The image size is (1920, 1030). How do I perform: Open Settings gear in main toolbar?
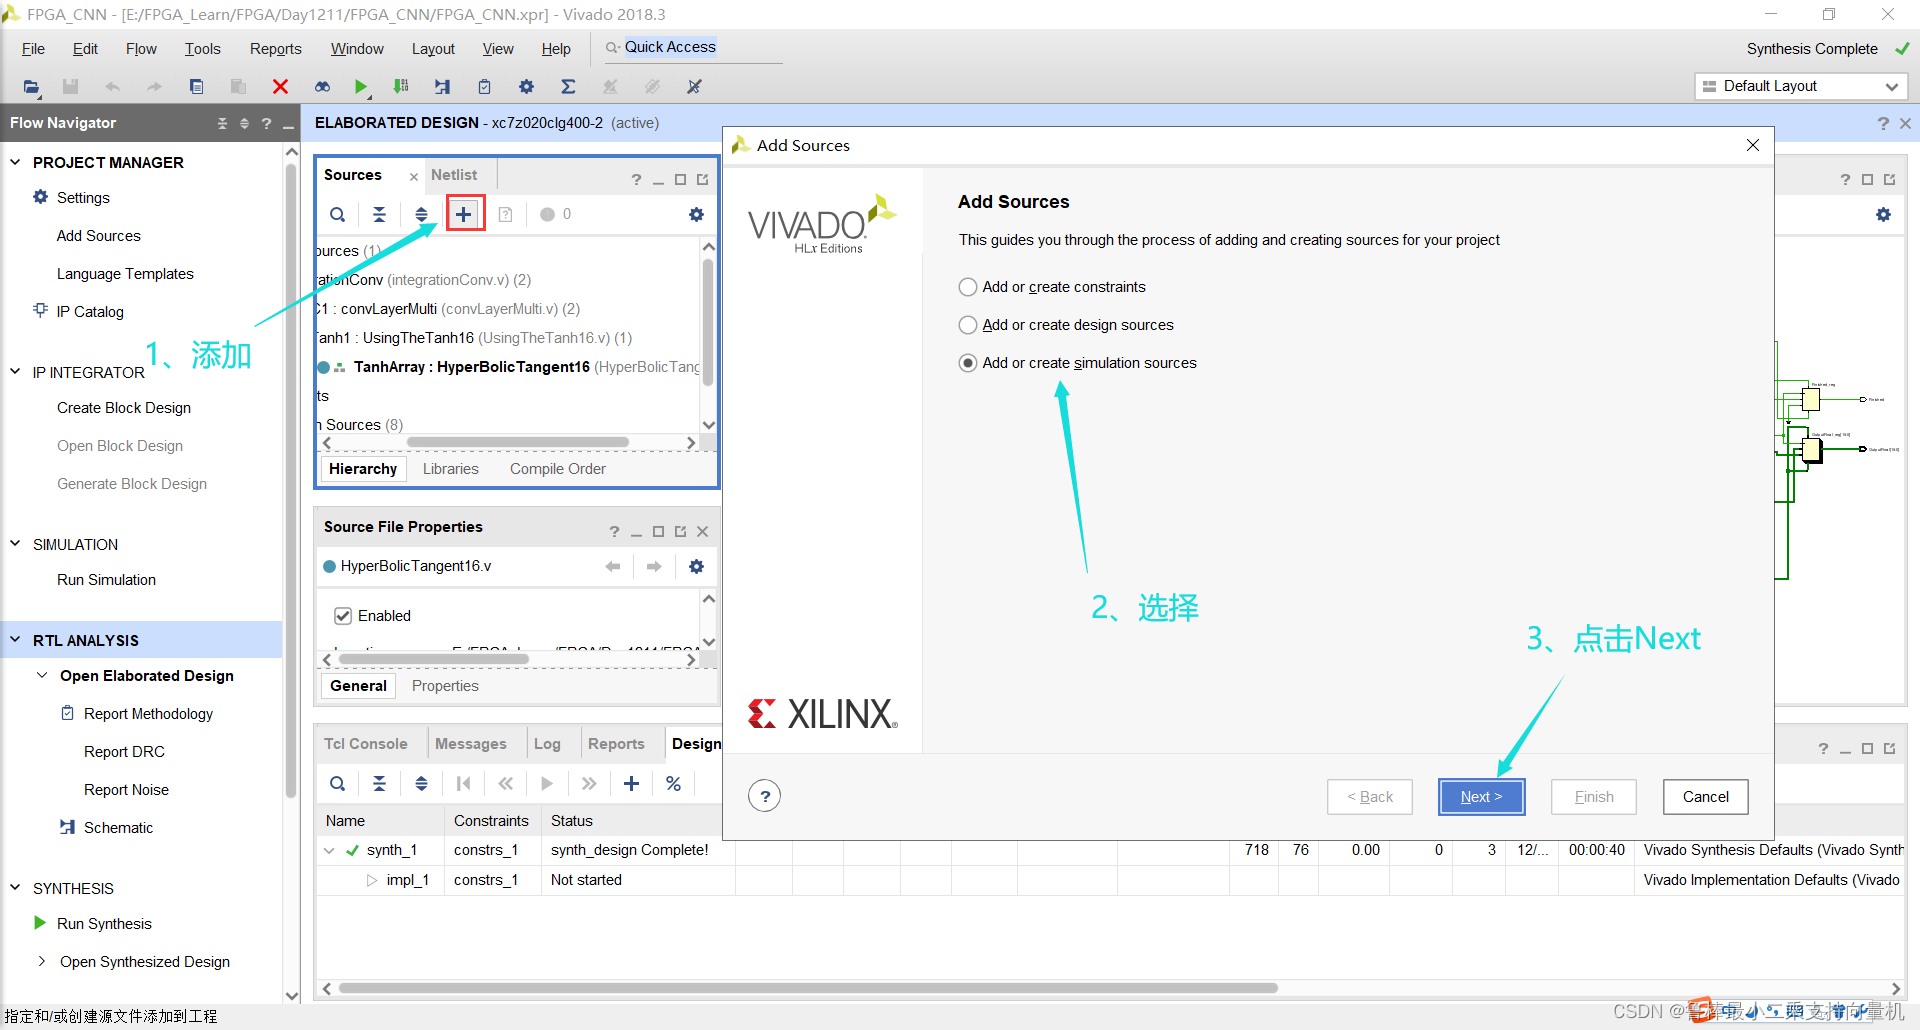tap(526, 87)
